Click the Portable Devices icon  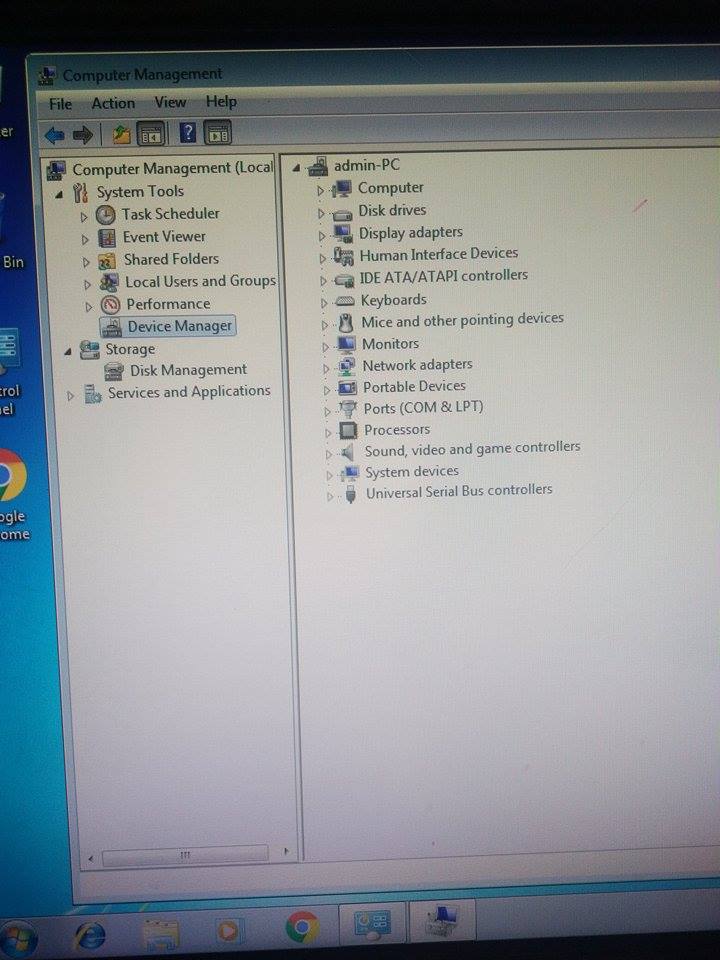[348, 388]
